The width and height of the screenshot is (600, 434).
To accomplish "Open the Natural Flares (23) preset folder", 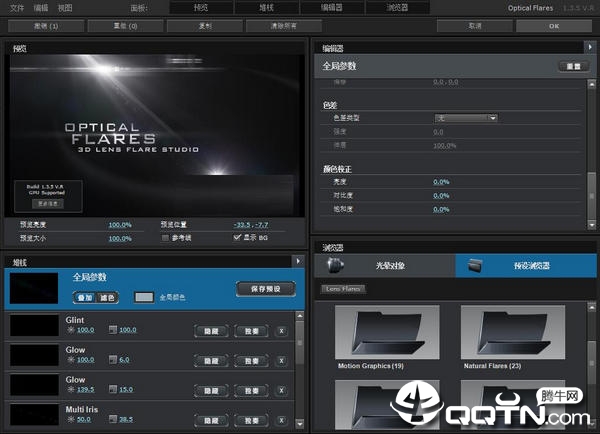I will 513,332.
